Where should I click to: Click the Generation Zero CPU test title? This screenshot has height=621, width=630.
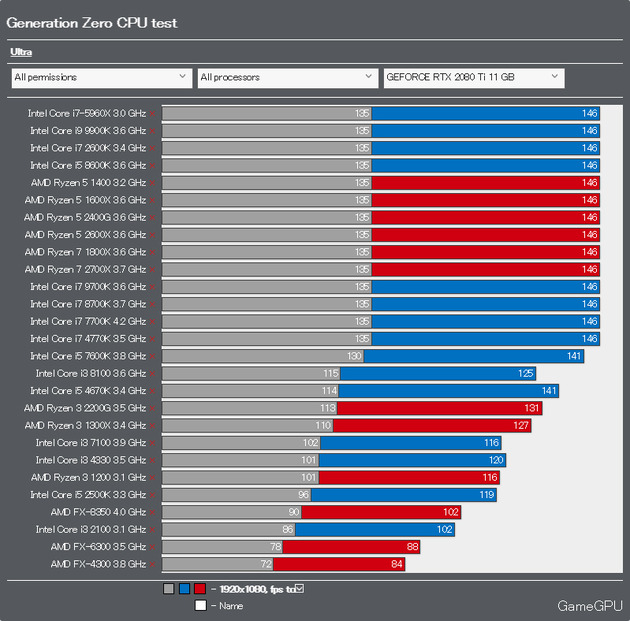(92, 22)
